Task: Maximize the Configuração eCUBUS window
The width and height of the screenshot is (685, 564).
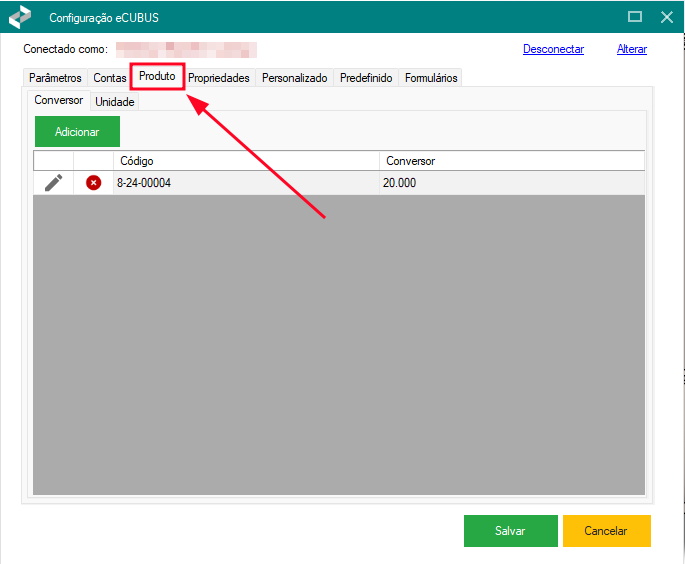Action: (x=634, y=17)
